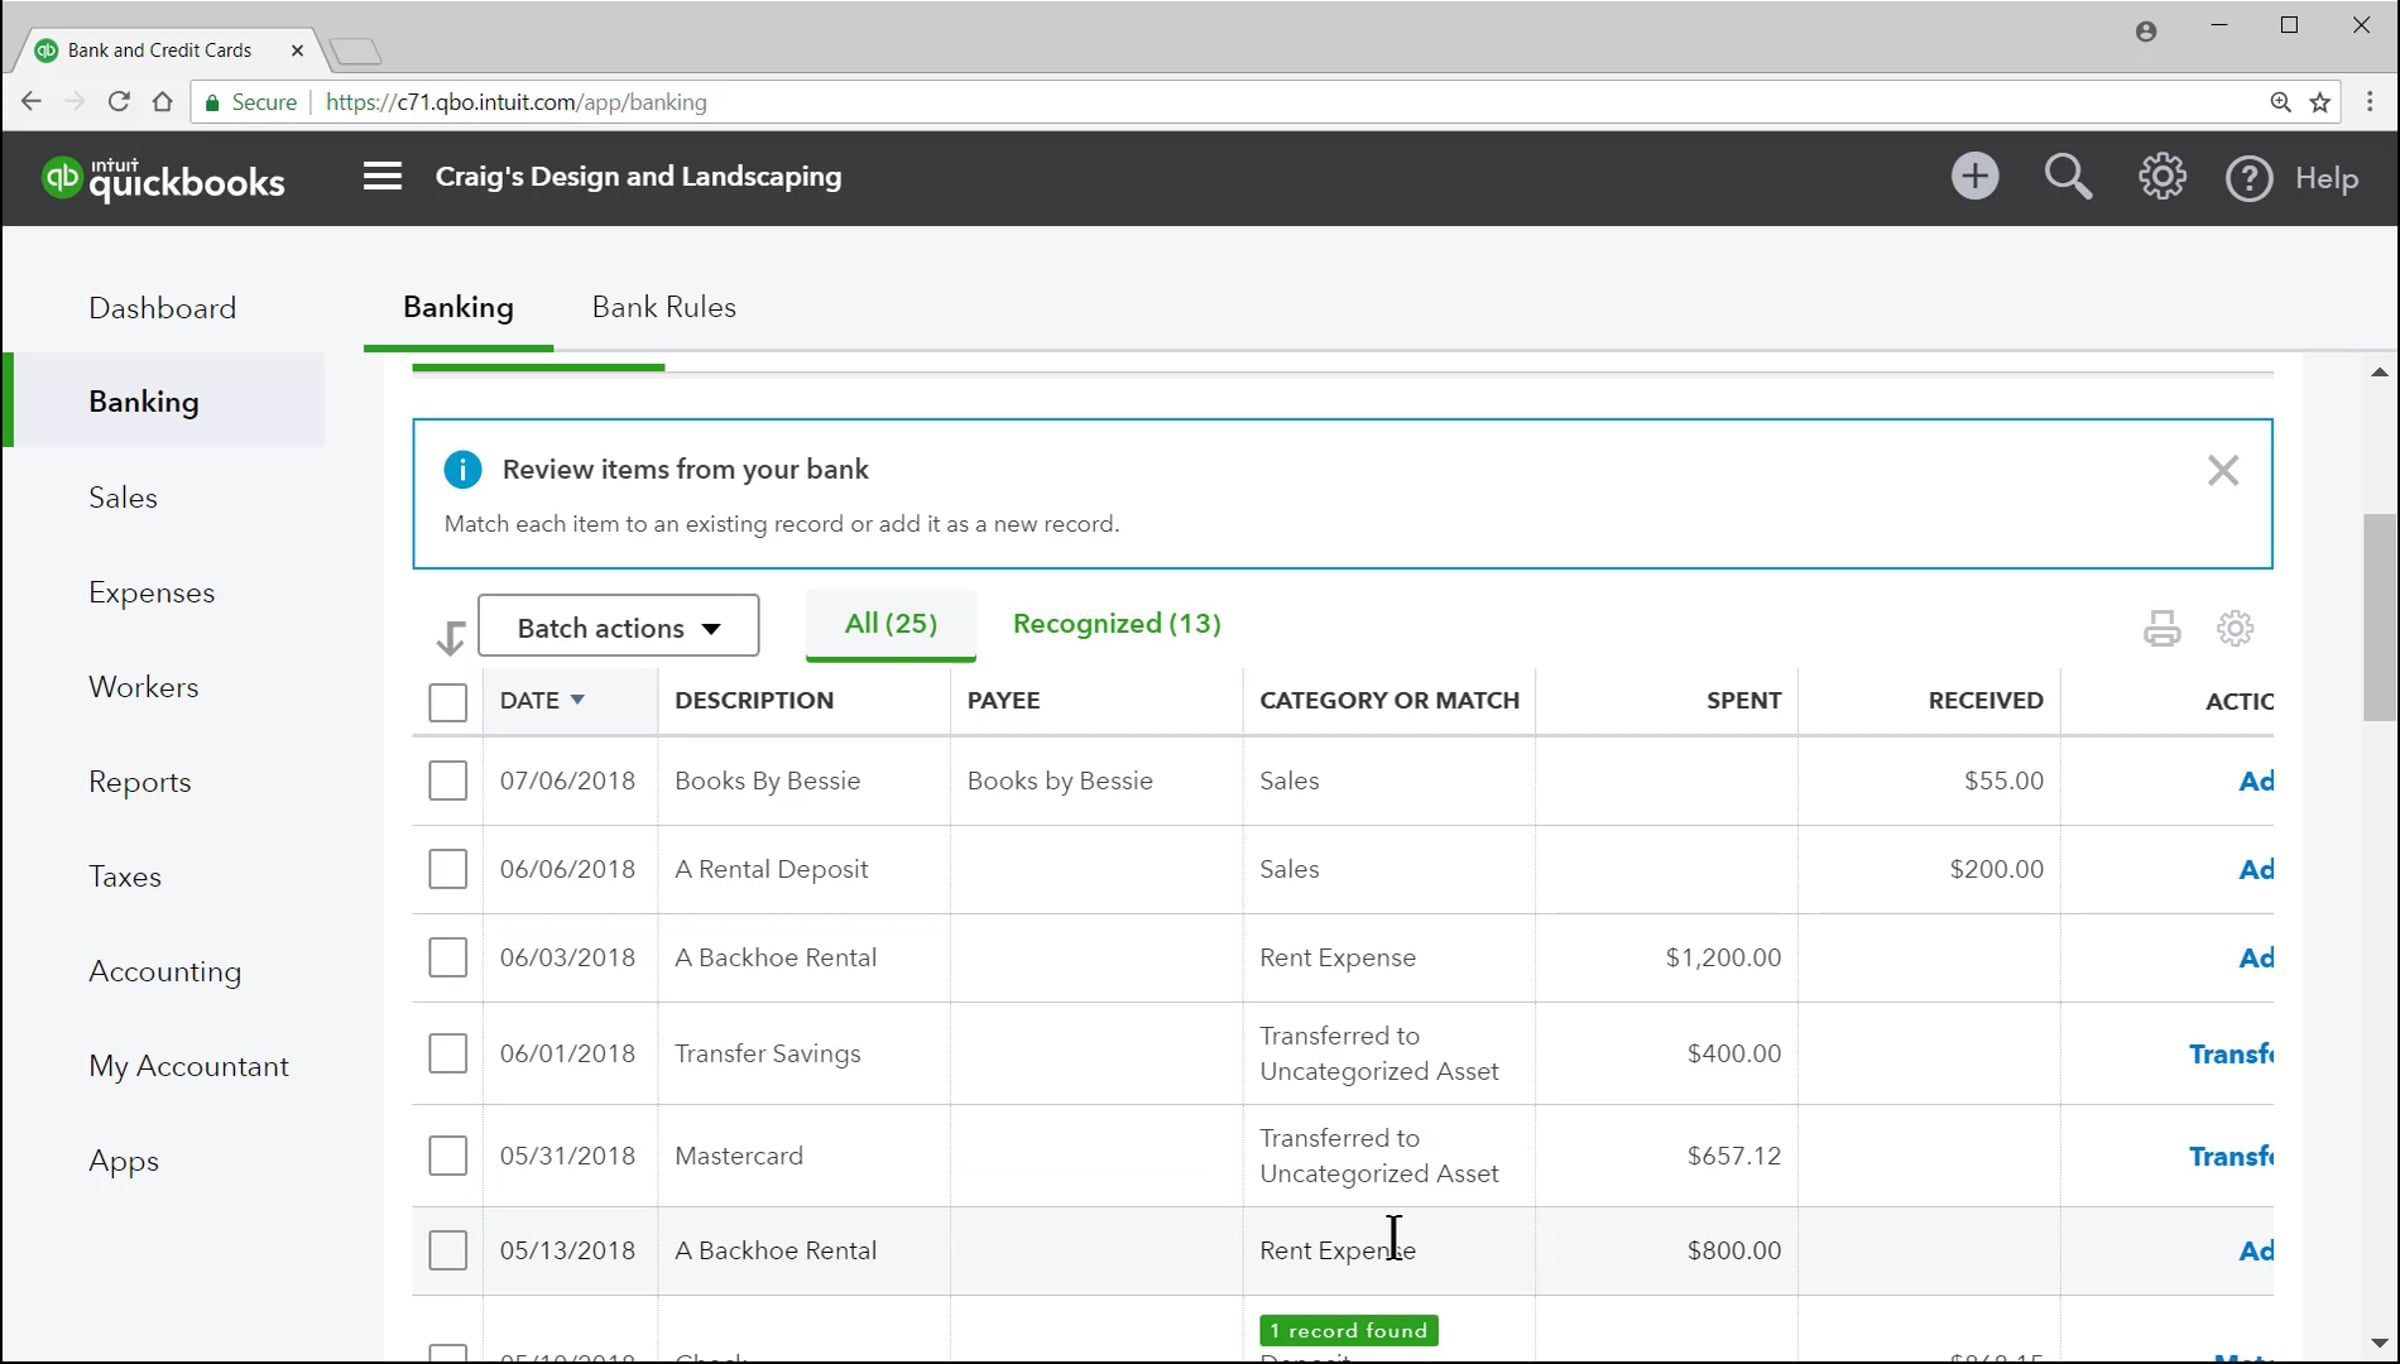This screenshot has height=1364, width=2400.
Task: Bookmark page with star icon
Action: tap(2320, 102)
